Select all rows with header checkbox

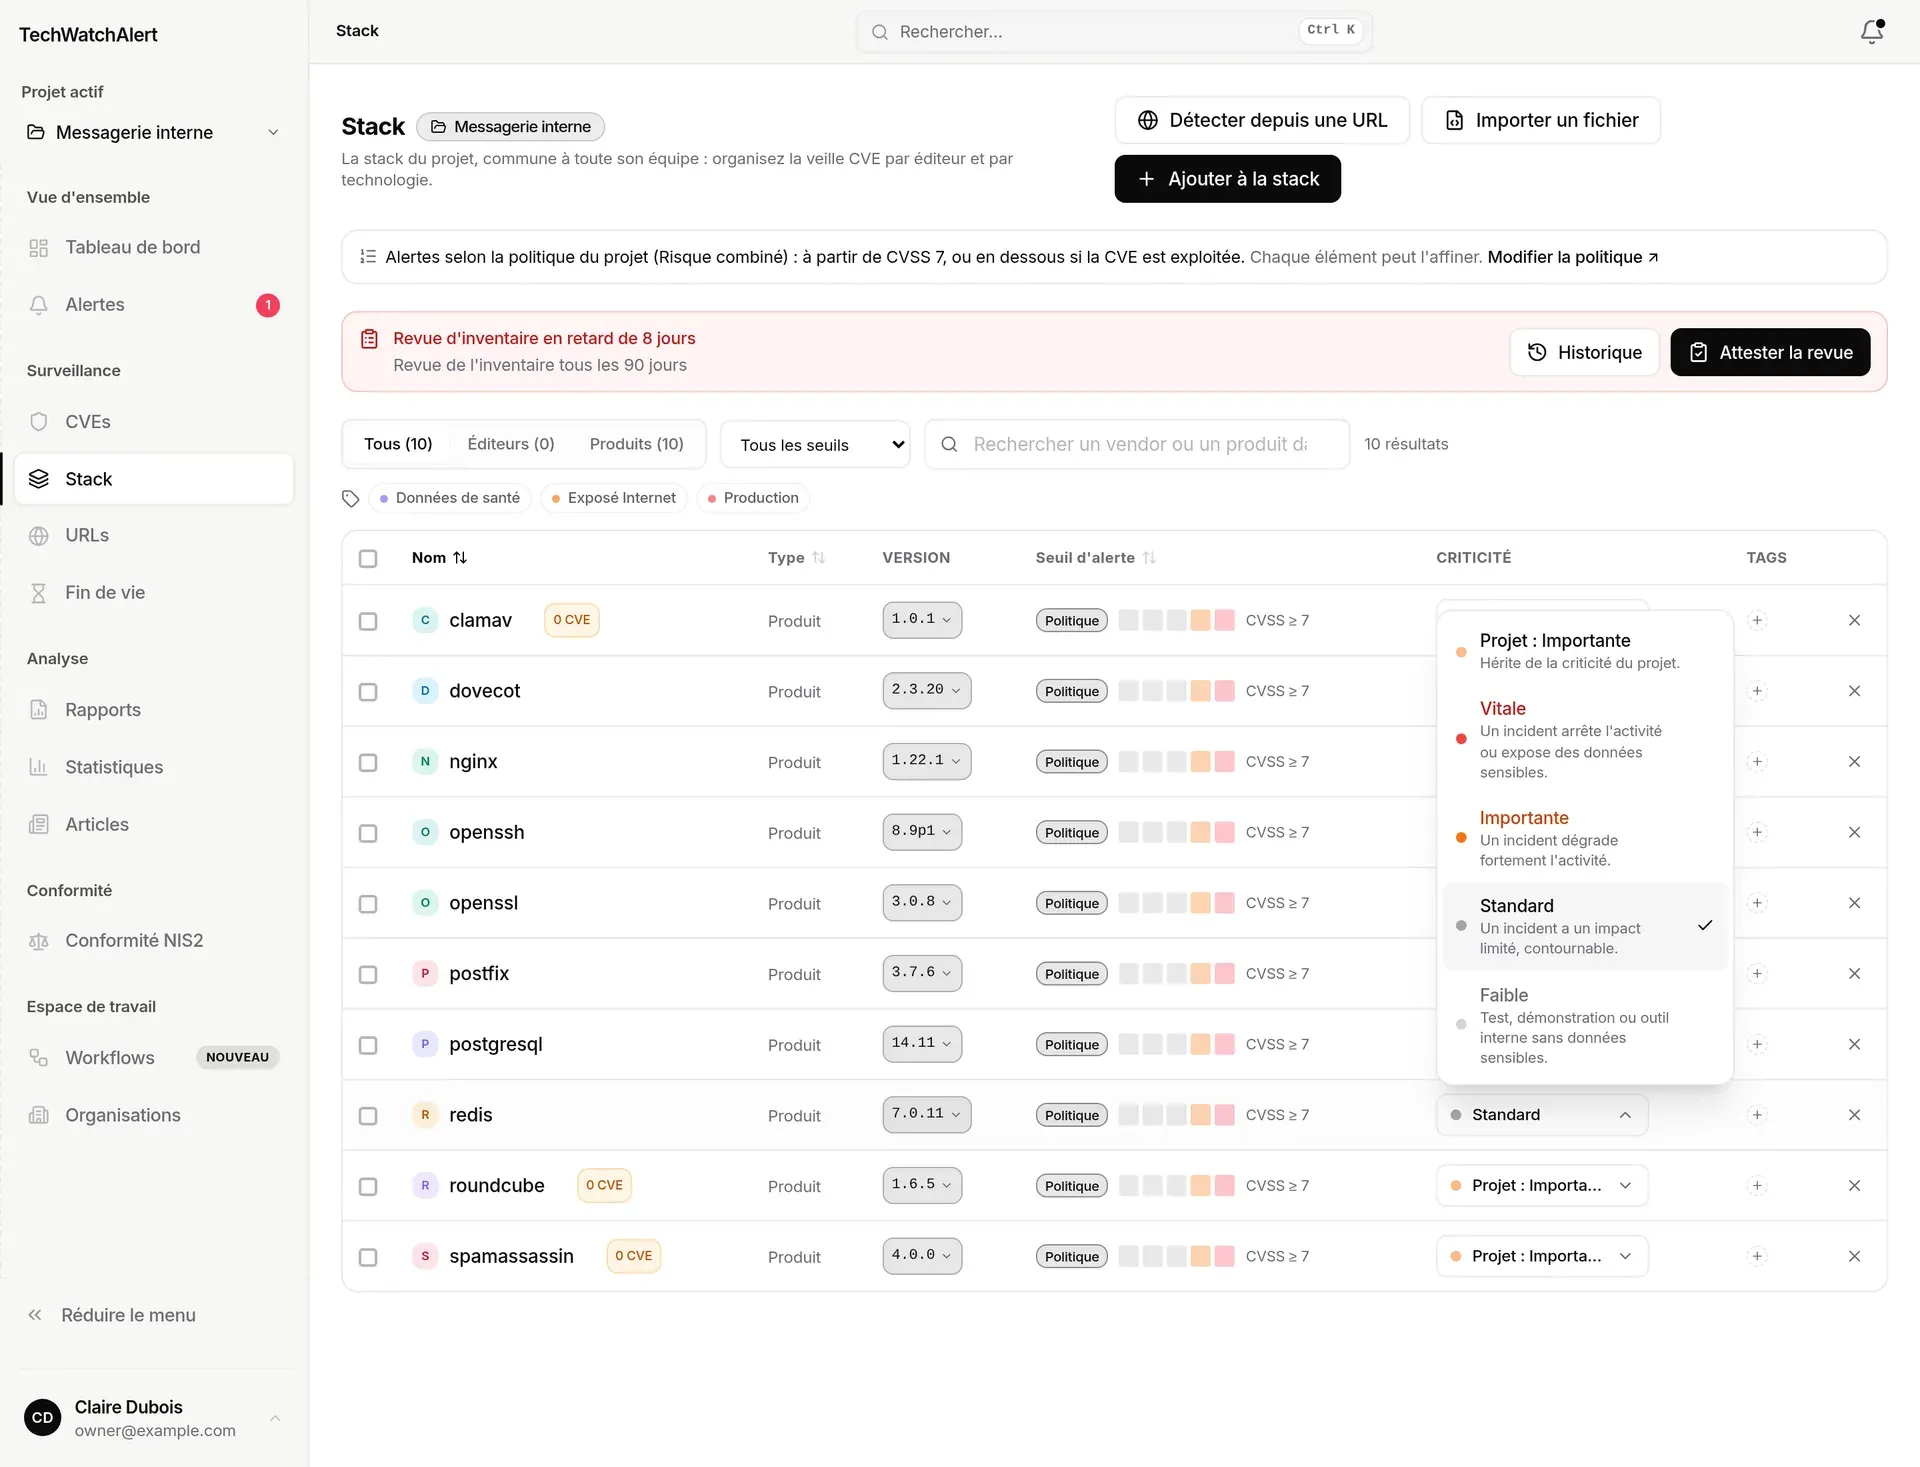(368, 558)
